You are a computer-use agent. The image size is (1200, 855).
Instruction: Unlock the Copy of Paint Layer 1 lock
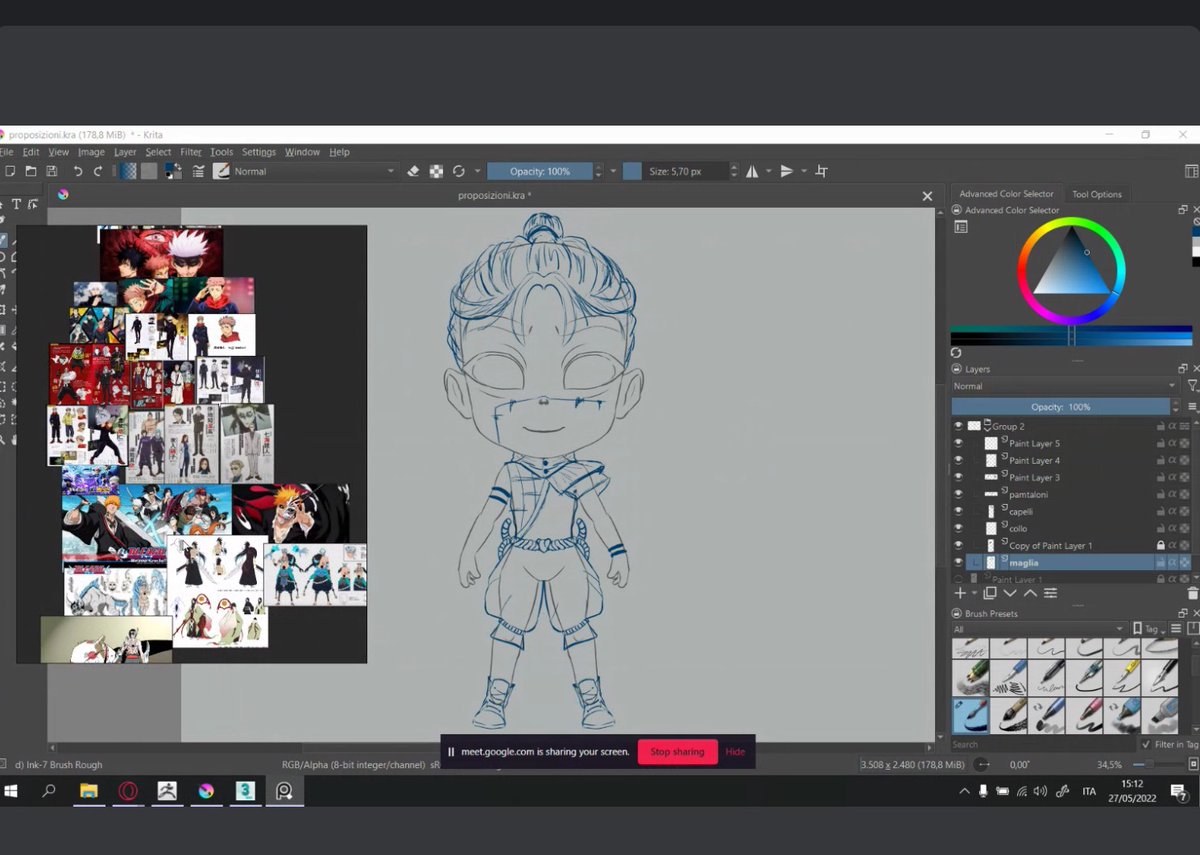1161,545
